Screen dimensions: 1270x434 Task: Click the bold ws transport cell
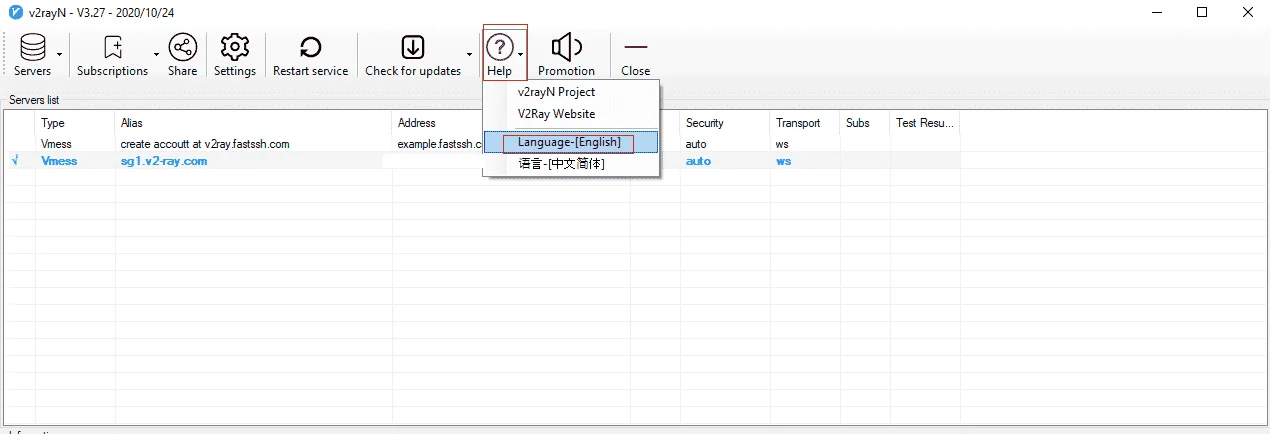(783, 161)
